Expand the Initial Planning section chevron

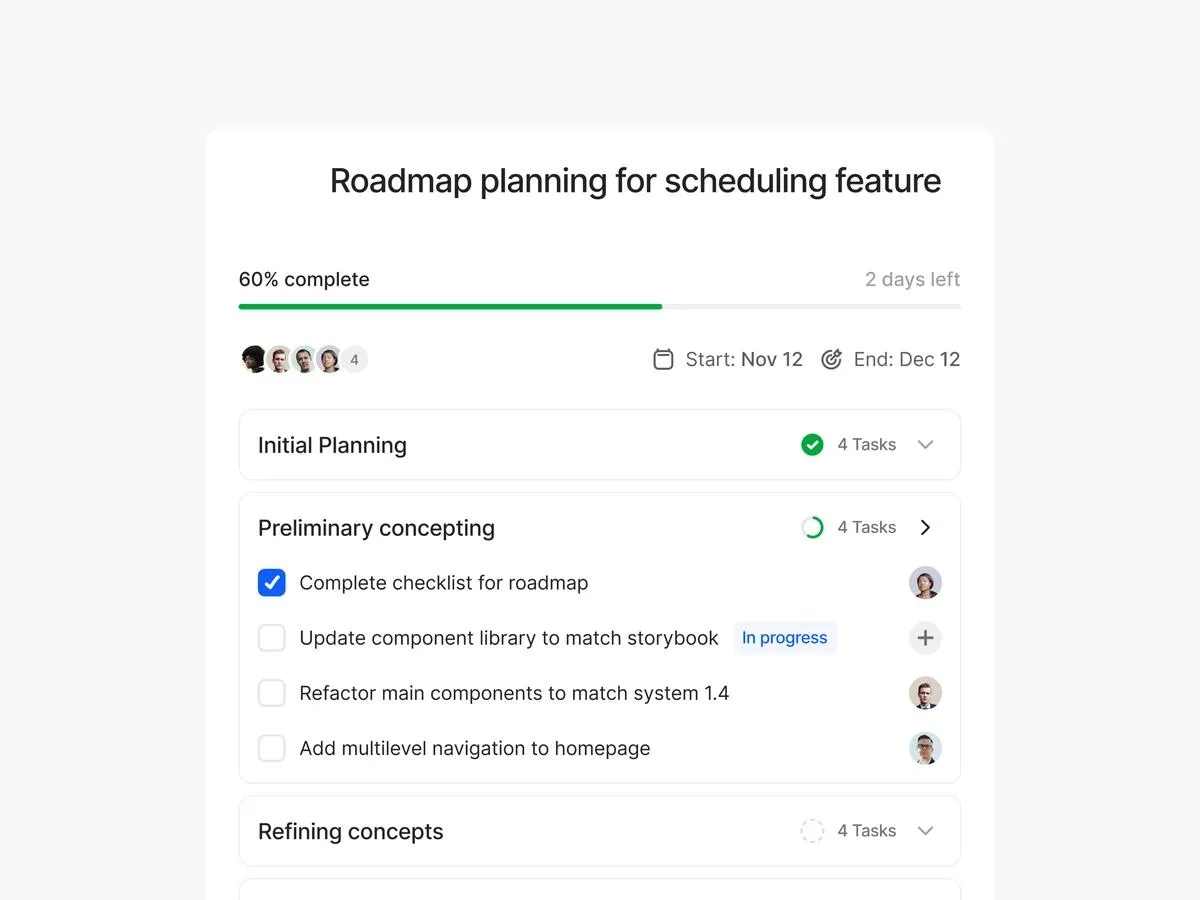click(925, 445)
